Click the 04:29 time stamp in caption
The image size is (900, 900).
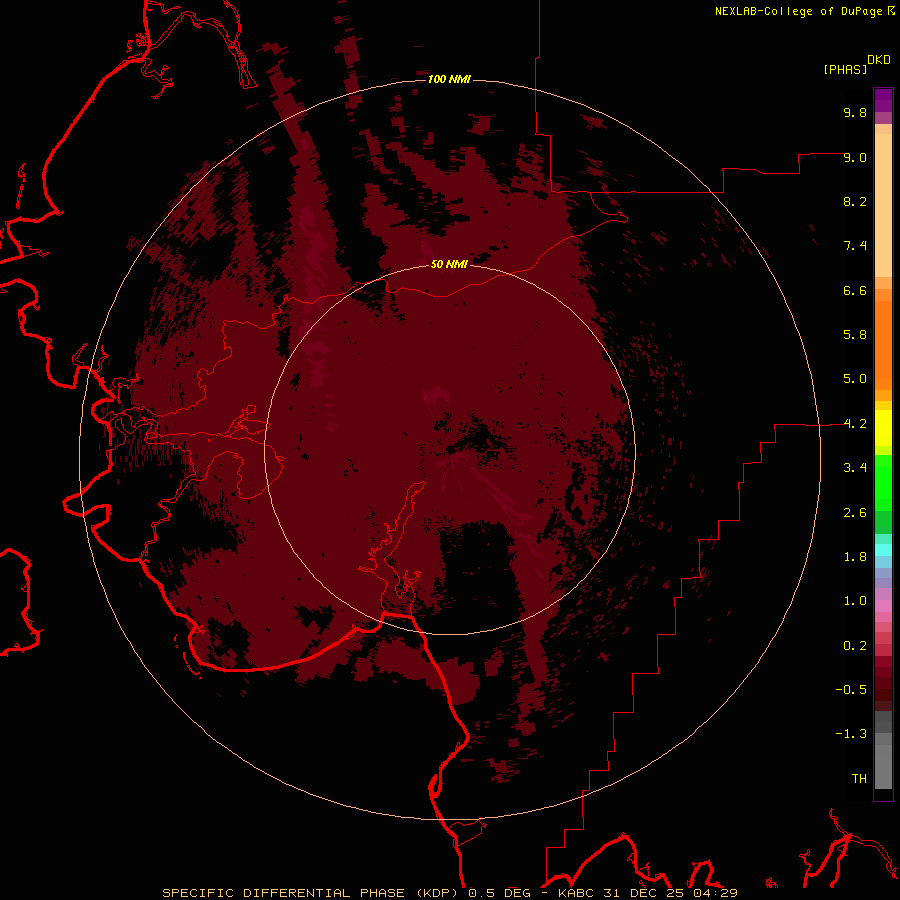pyautogui.click(x=715, y=893)
